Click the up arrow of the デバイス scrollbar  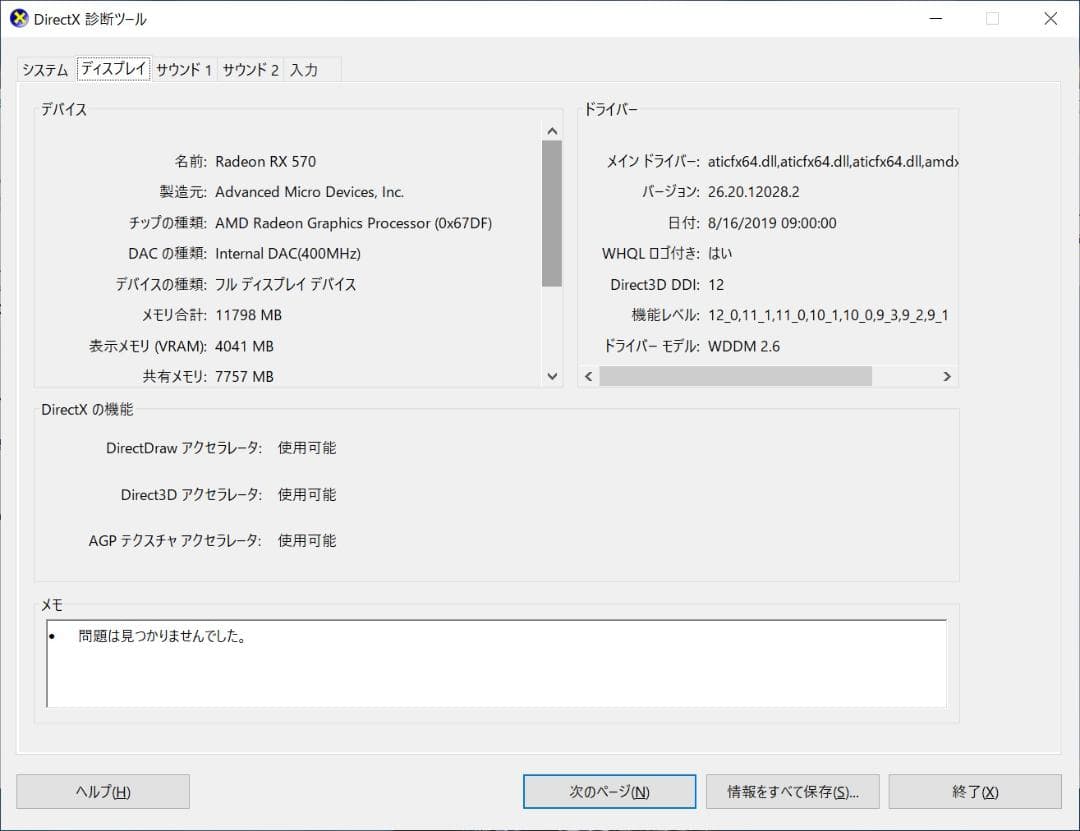click(552, 129)
